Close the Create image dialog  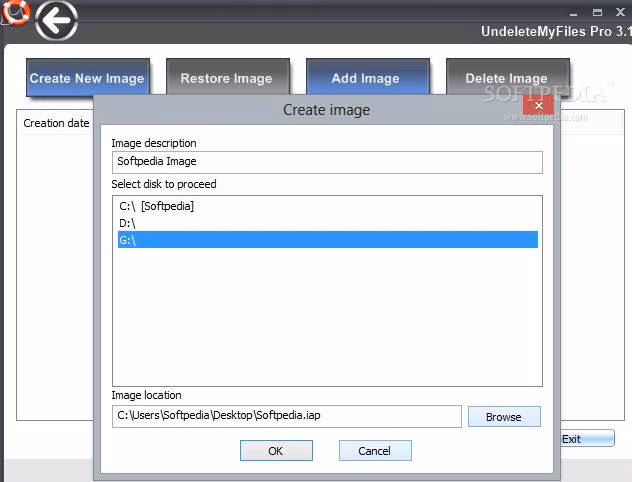(538, 106)
